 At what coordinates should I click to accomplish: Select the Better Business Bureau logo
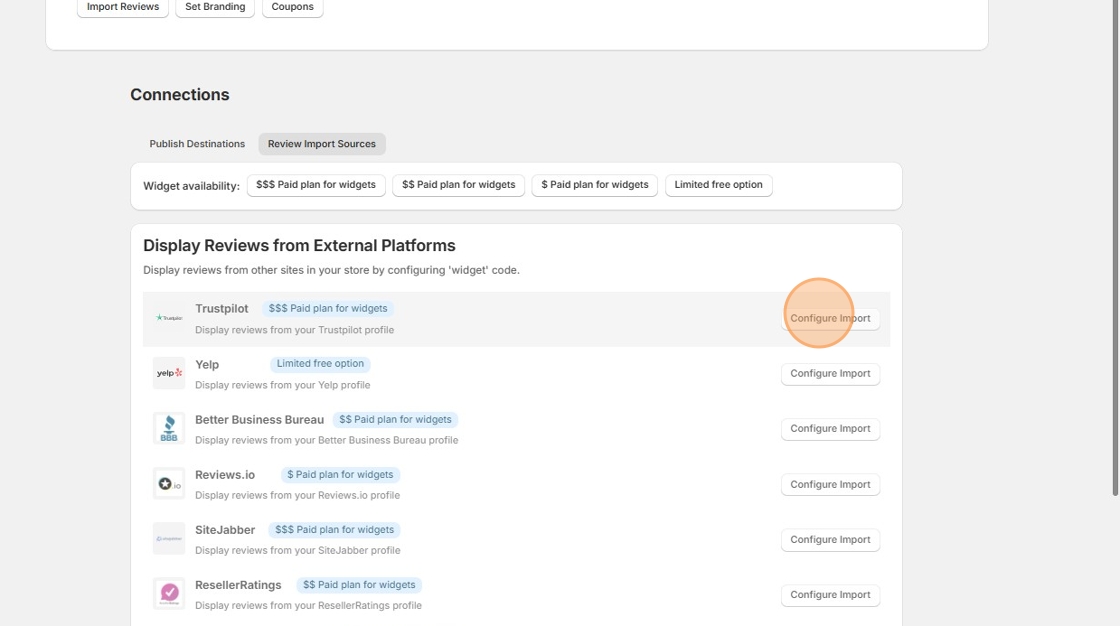[168, 428]
